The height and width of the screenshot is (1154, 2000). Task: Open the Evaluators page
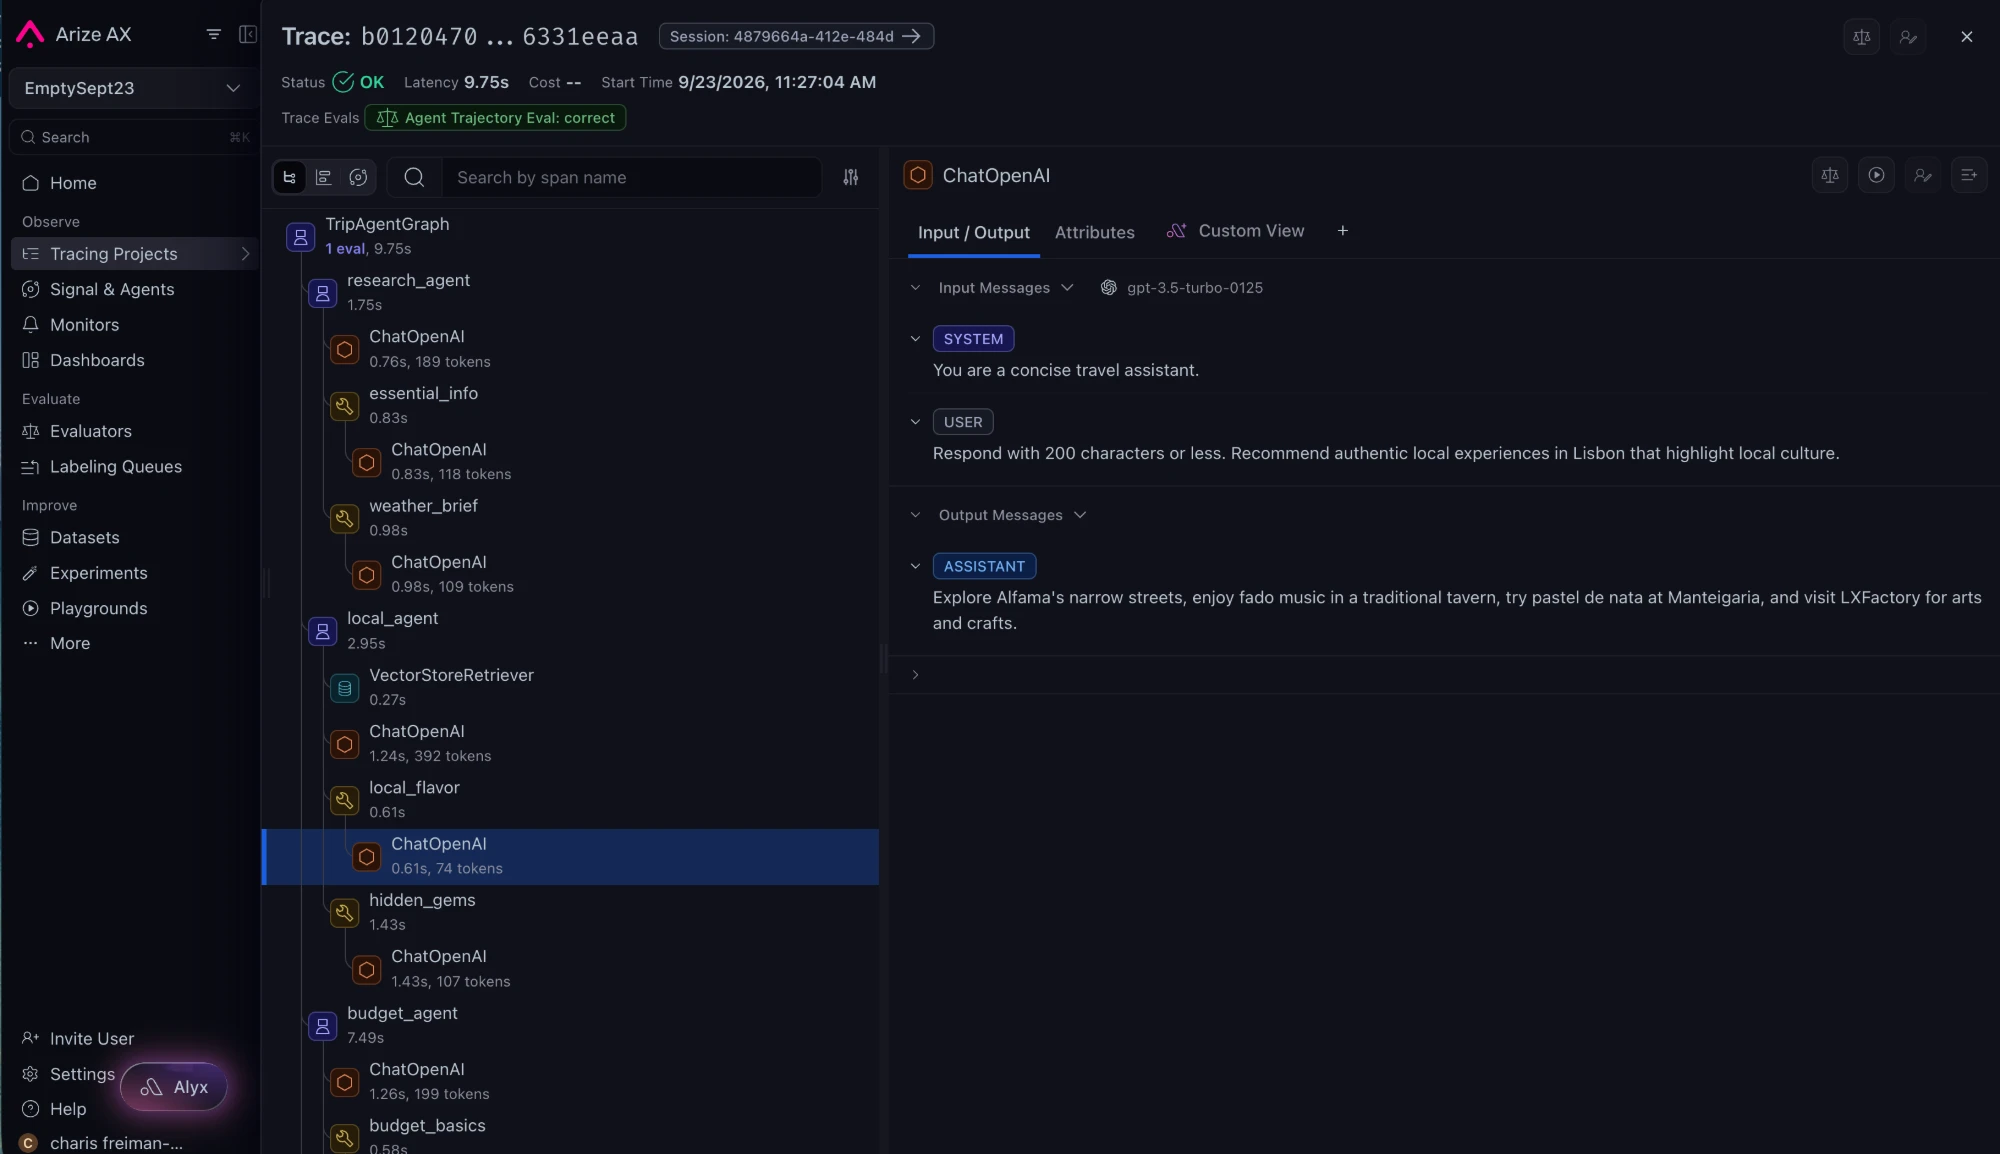(90, 431)
